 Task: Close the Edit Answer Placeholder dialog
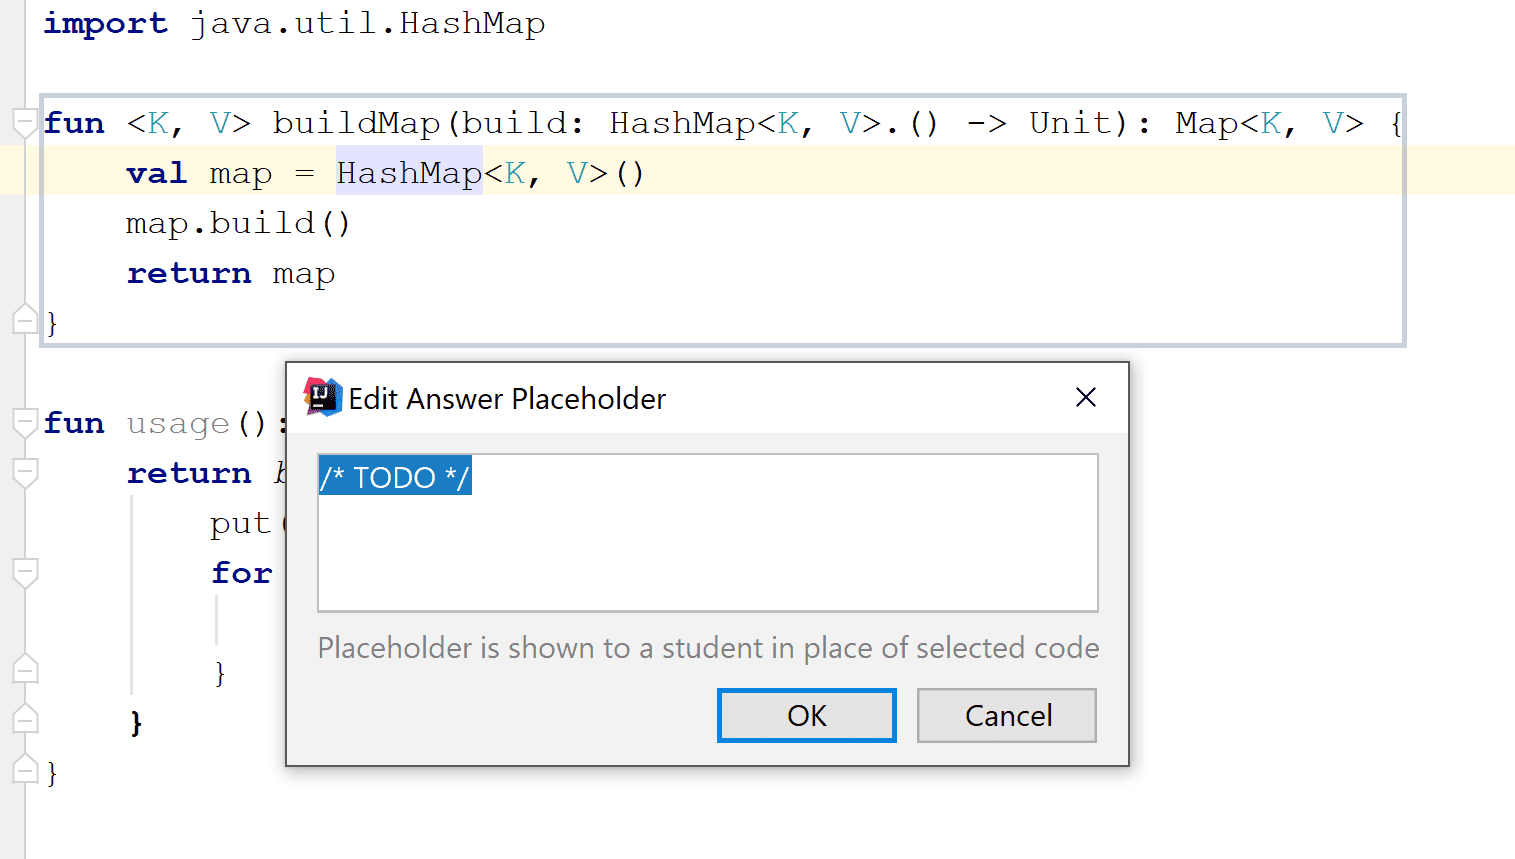[1086, 398]
